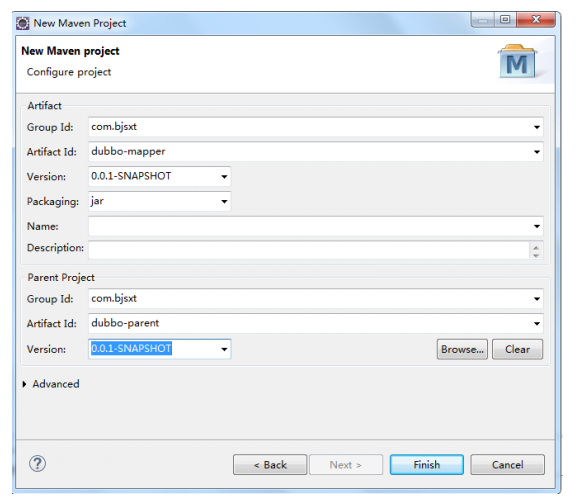Click the Finish button
The width and height of the screenshot is (583, 503).
(x=427, y=465)
